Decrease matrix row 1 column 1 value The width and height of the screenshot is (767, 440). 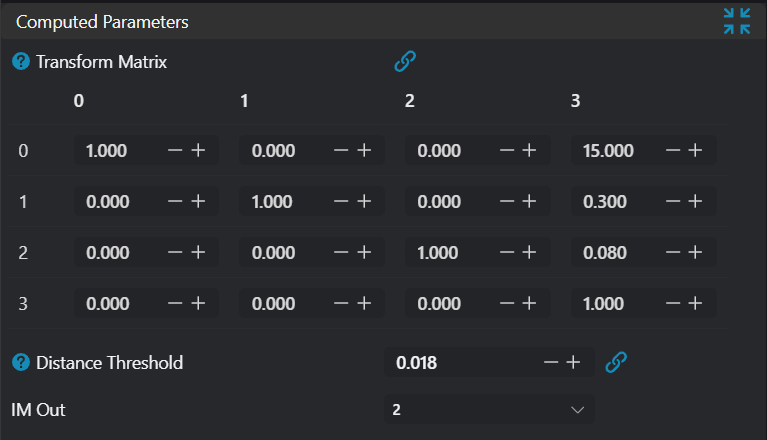pos(341,202)
